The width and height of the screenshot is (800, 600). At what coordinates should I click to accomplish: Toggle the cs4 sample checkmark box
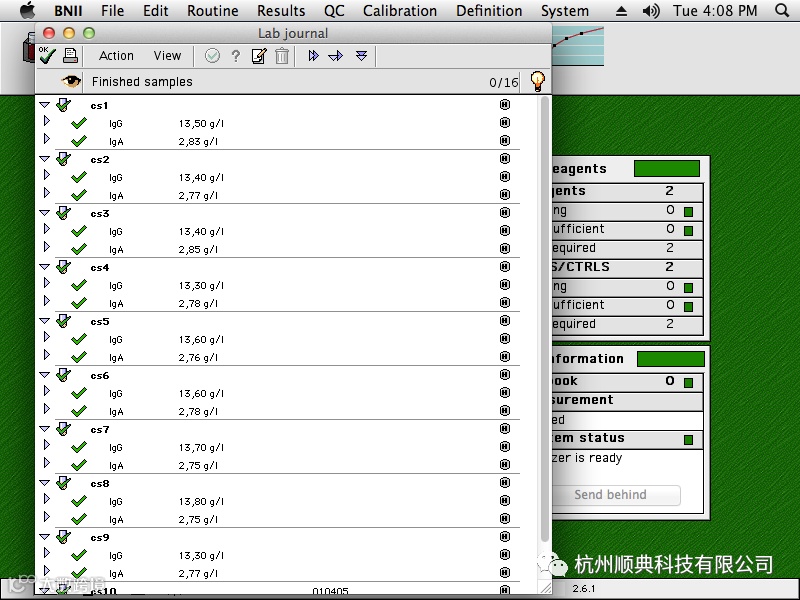(63, 267)
